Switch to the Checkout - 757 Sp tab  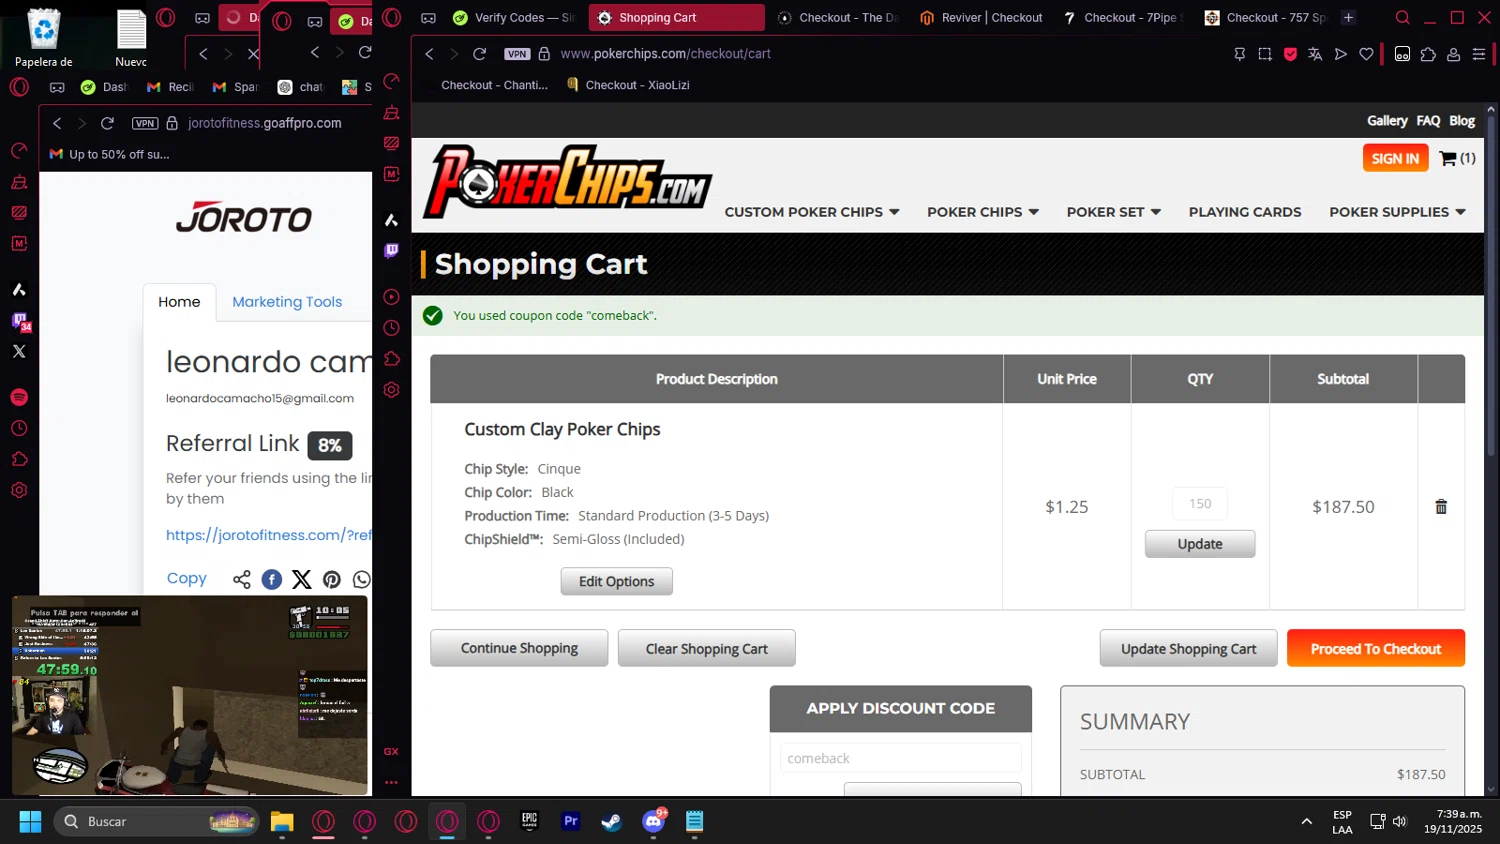tap(1265, 18)
